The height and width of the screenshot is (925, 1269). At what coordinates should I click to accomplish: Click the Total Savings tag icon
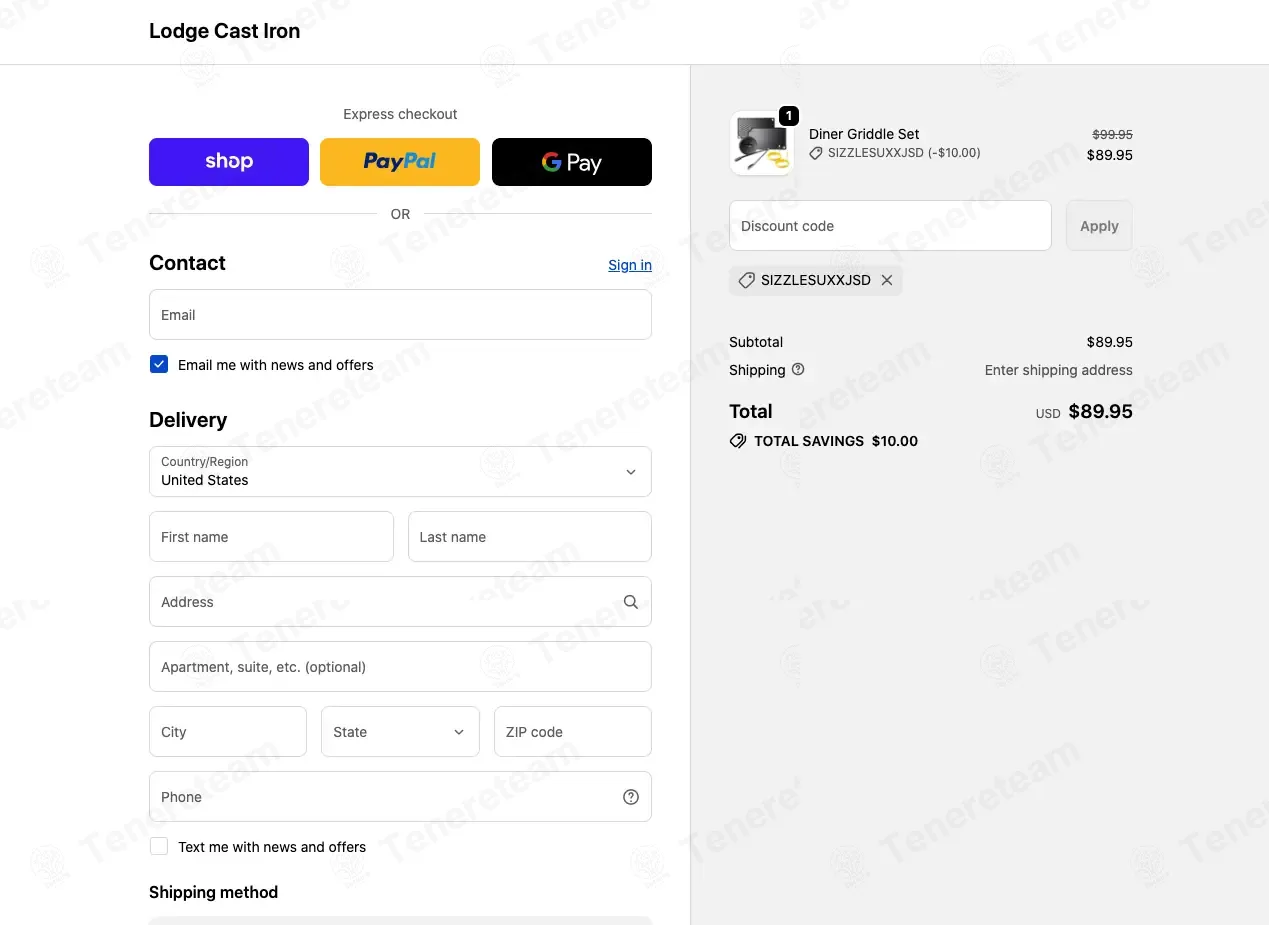click(738, 441)
